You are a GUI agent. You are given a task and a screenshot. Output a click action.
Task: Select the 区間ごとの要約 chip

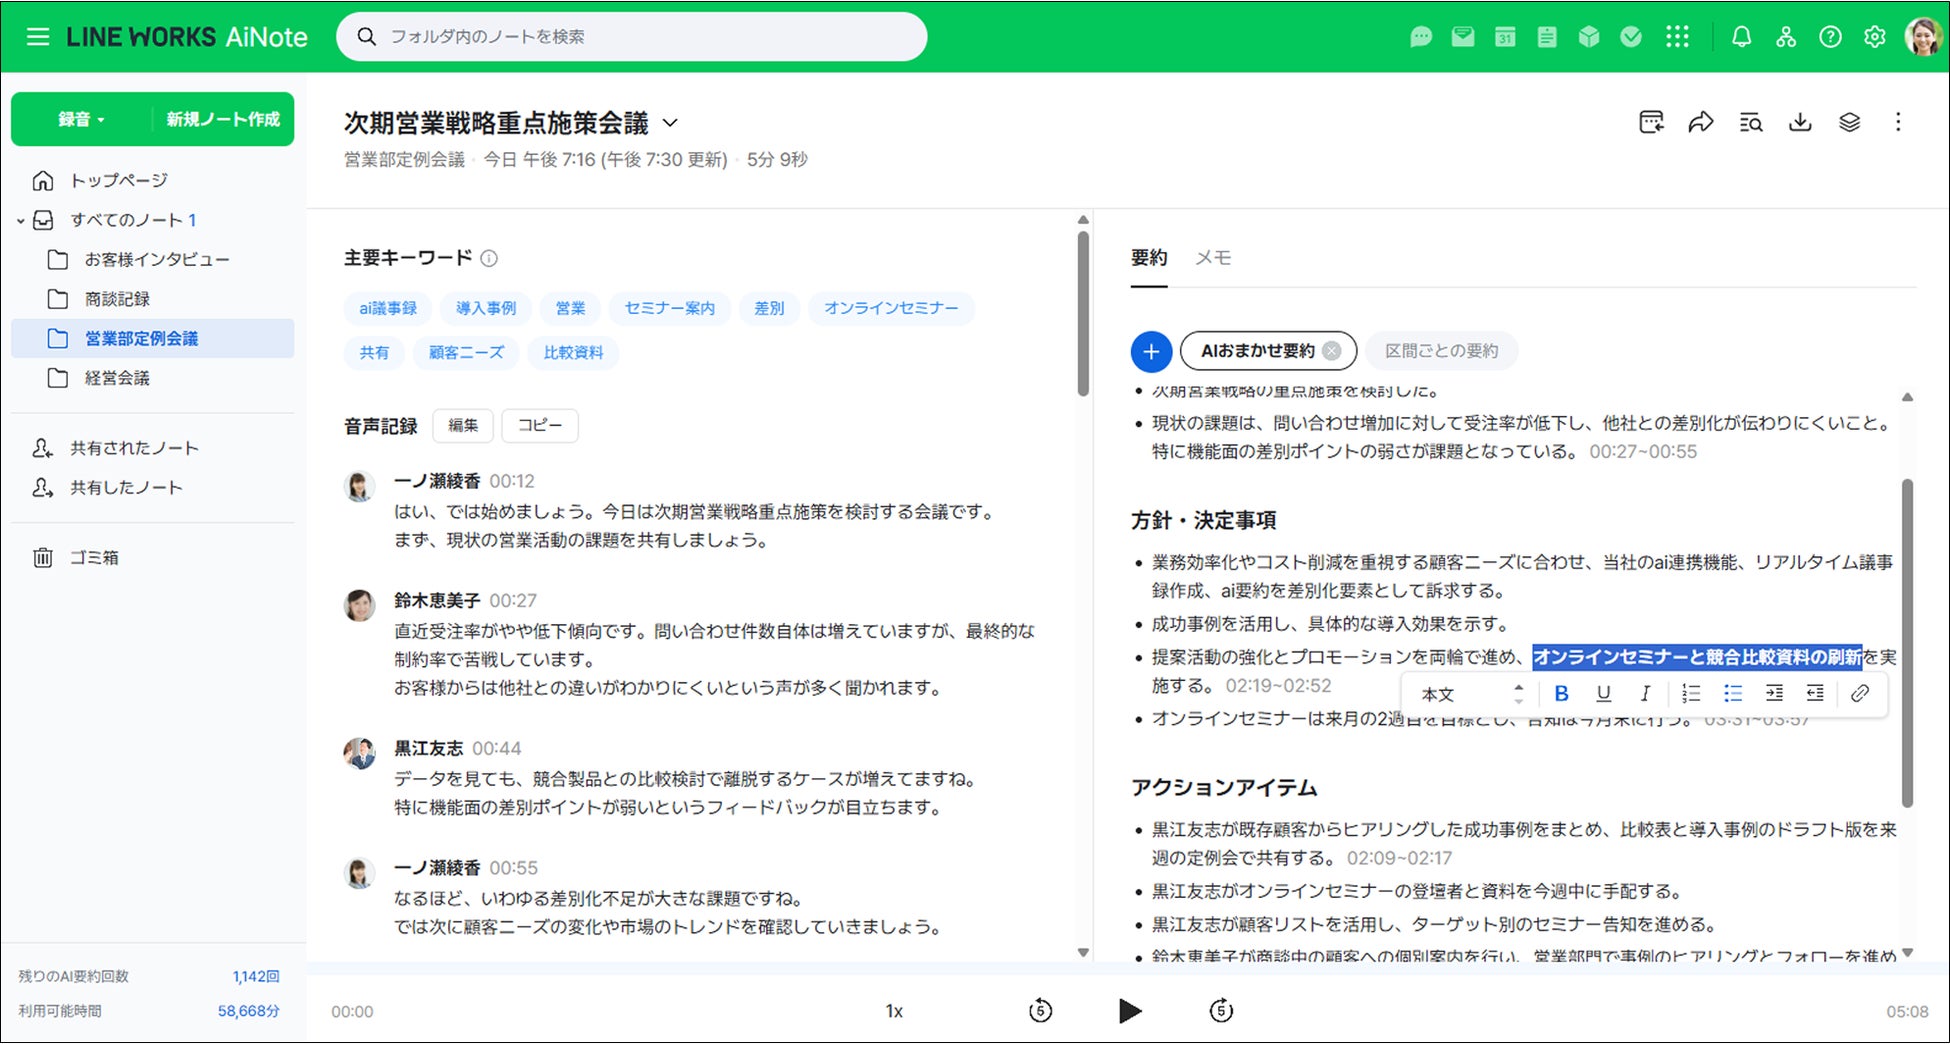pos(1441,351)
